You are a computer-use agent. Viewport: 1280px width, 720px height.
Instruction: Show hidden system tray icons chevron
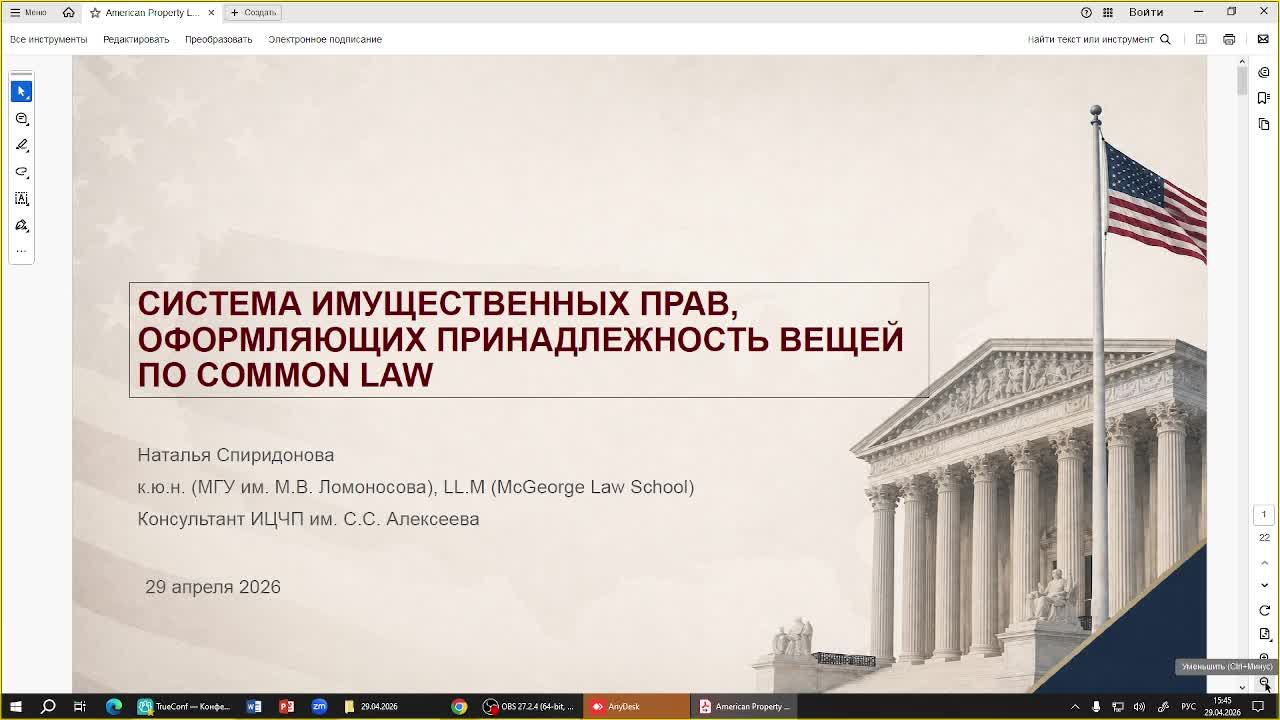click(x=1075, y=706)
